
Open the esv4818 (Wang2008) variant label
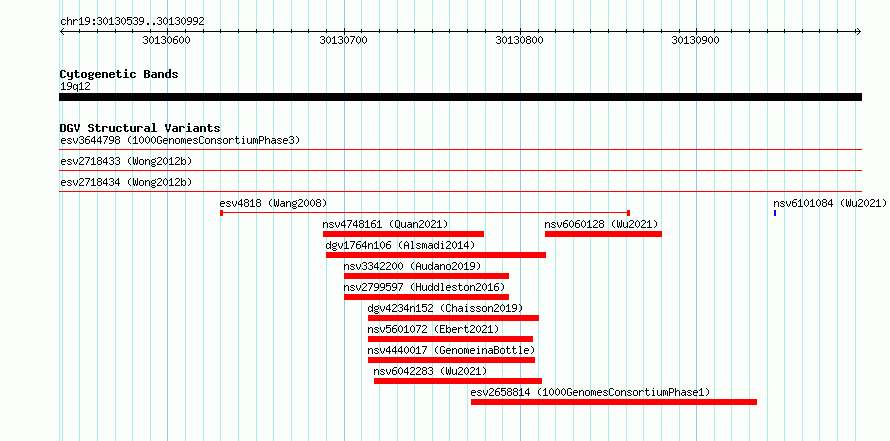point(273,203)
